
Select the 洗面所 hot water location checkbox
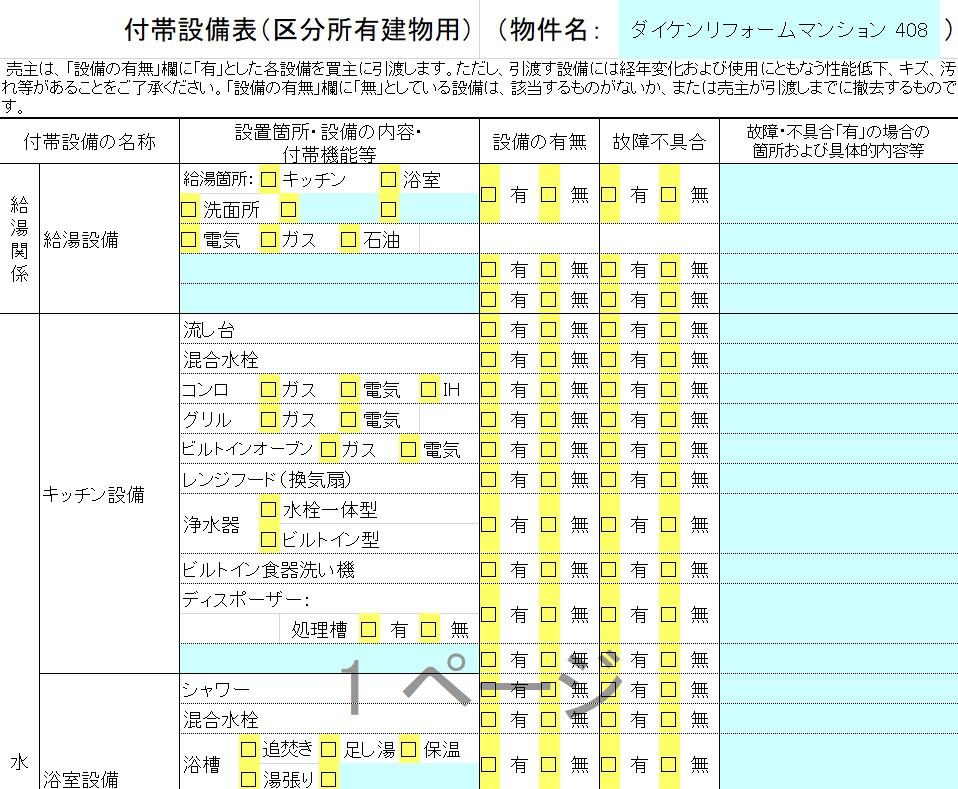pyautogui.click(x=188, y=210)
